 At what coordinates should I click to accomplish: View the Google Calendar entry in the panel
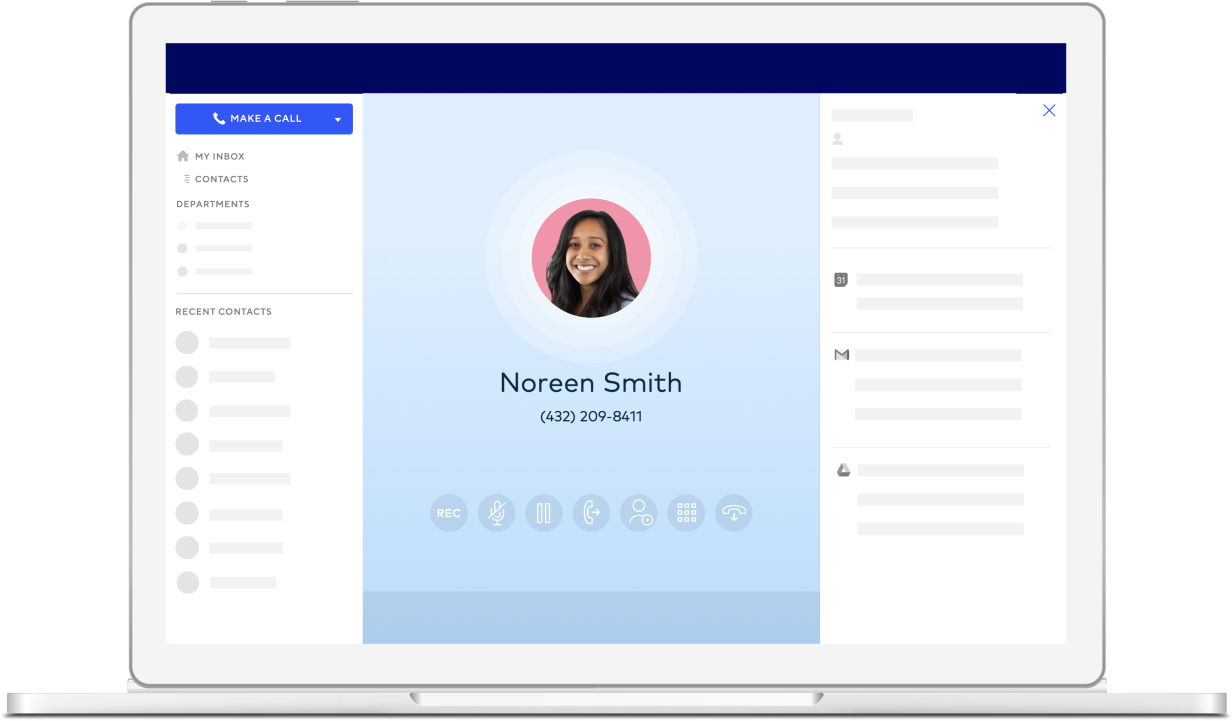[840, 279]
